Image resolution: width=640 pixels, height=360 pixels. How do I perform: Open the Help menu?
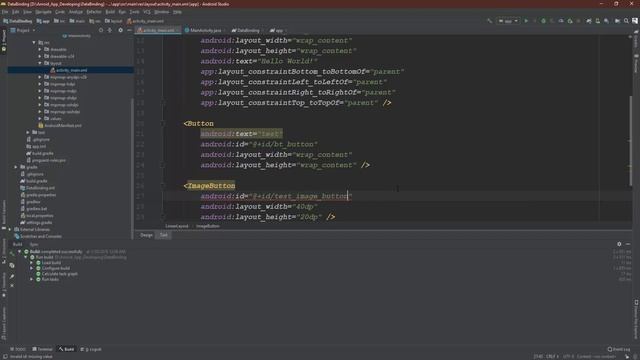click(177, 12)
